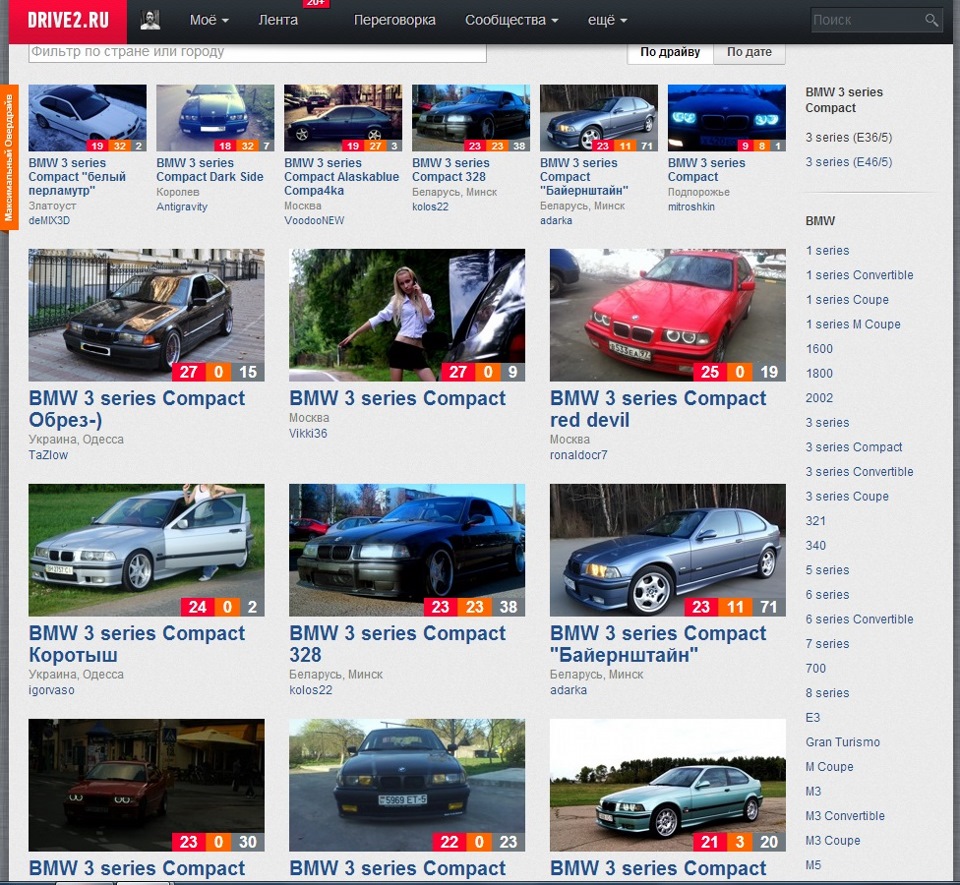
Task: Open the blue angel-eyes Подпорожье thumbnail
Action: coord(726,118)
